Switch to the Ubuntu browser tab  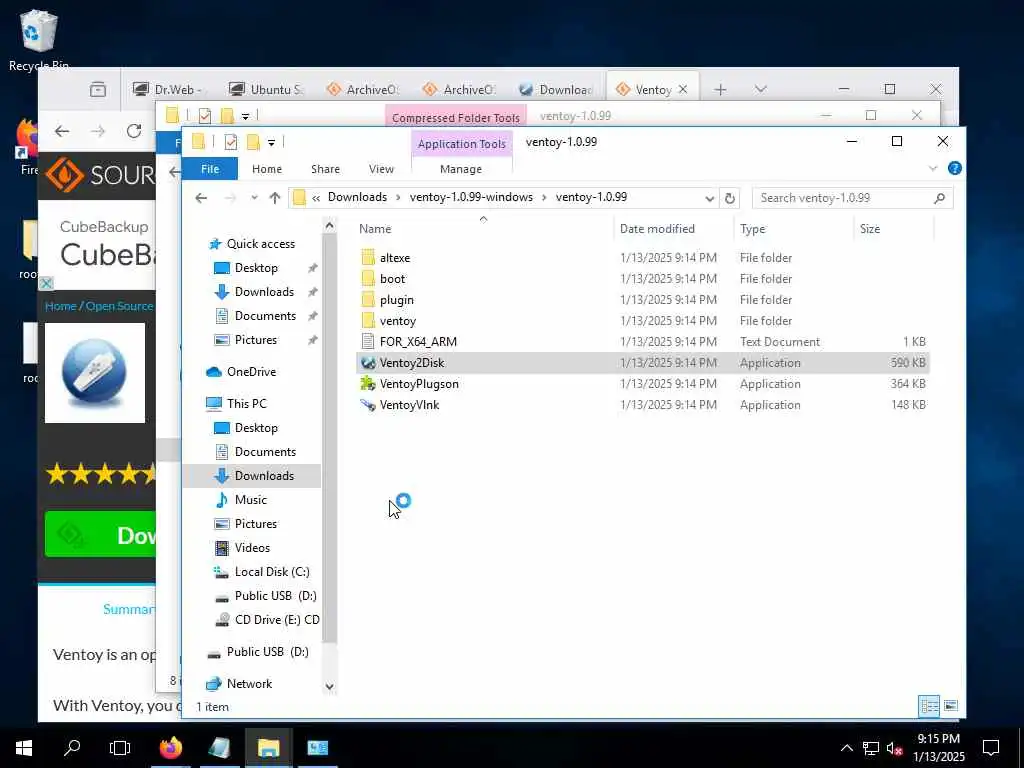pyautogui.click(x=268, y=89)
